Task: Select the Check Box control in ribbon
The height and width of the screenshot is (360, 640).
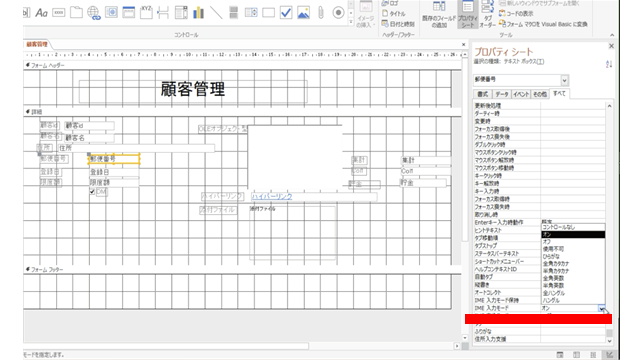Action: pos(286,13)
